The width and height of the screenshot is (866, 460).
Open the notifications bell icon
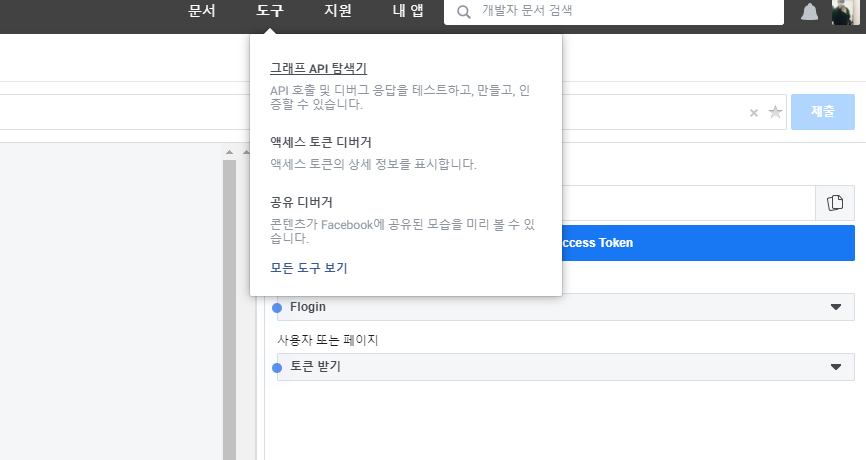[x=809, y=12]
